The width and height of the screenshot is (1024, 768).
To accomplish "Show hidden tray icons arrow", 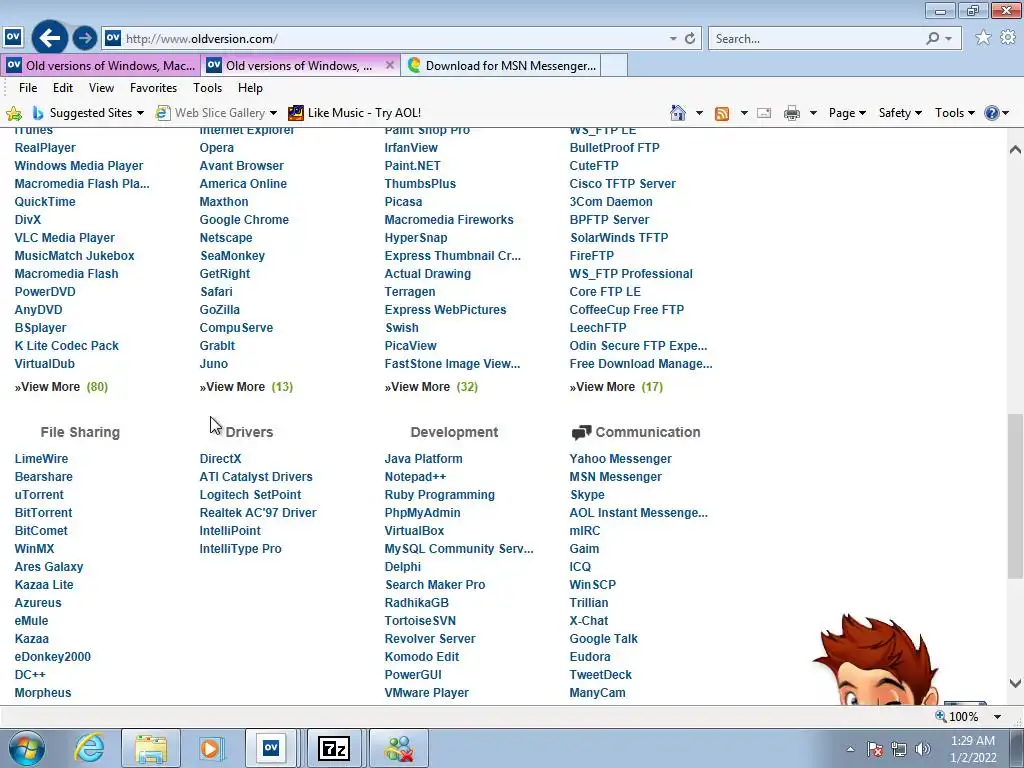I will [x=850, y=749].
